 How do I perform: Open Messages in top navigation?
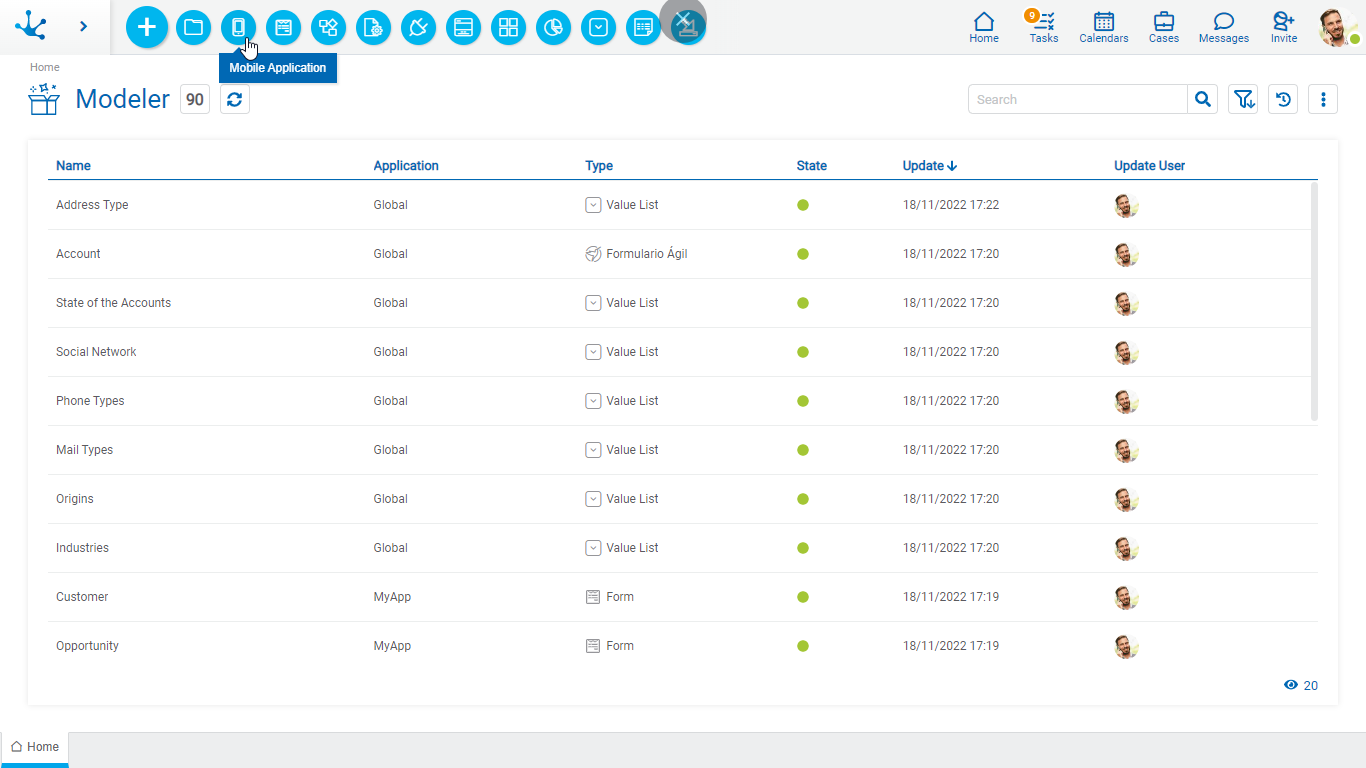[x=1224, y=27]
